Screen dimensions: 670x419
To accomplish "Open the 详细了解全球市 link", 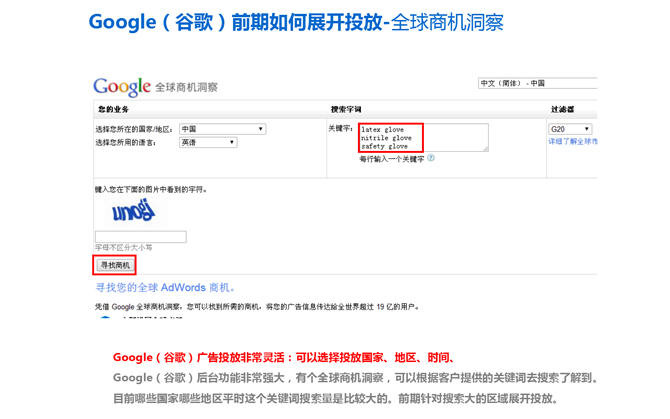I will 573,141.
